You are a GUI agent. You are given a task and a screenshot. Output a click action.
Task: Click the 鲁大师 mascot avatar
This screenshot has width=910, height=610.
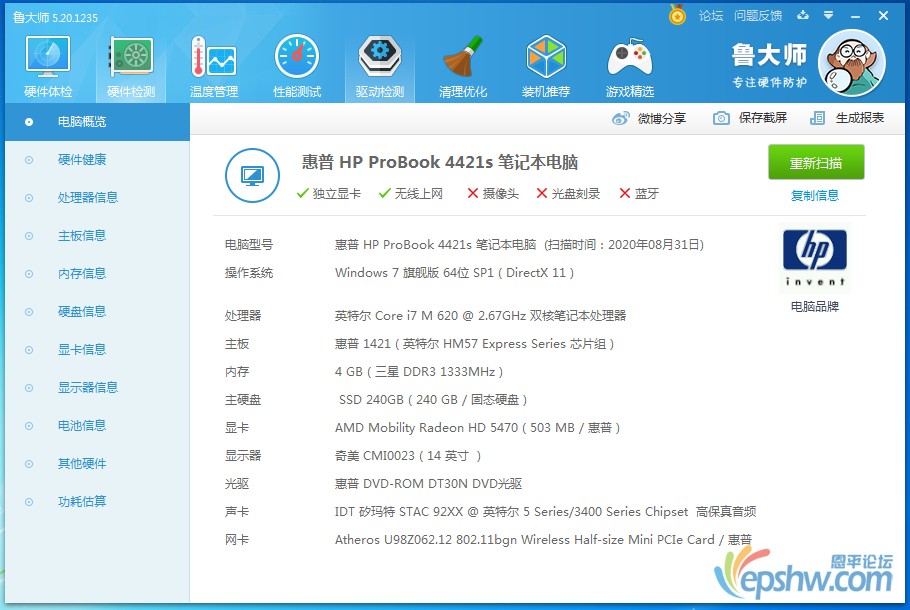[x=851, y=63]
